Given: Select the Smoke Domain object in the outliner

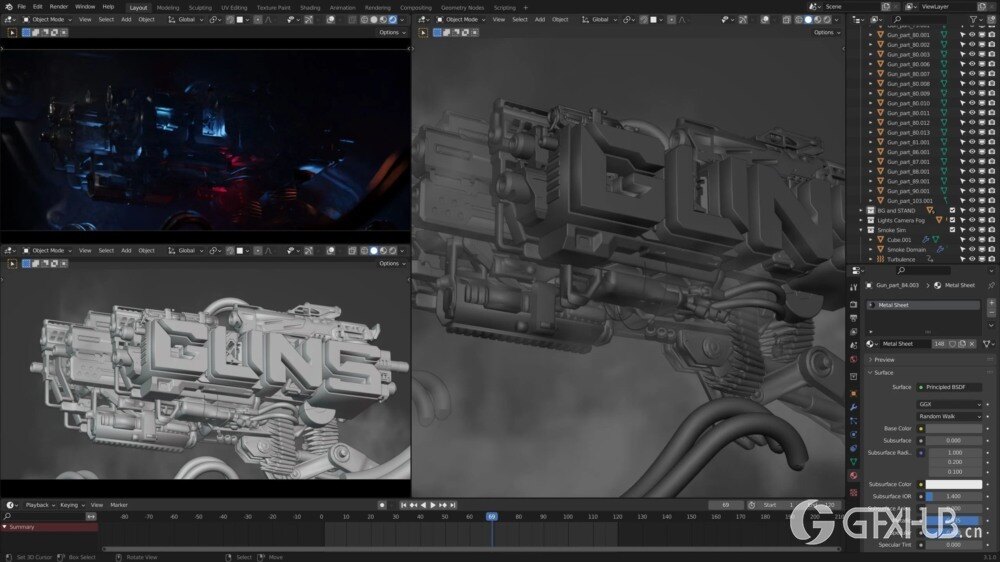Looking at the screenshot, I should 906,250.
